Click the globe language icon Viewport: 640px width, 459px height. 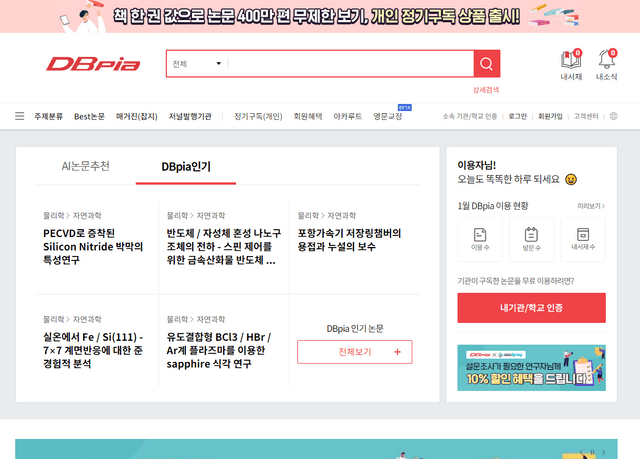(613, 116)
